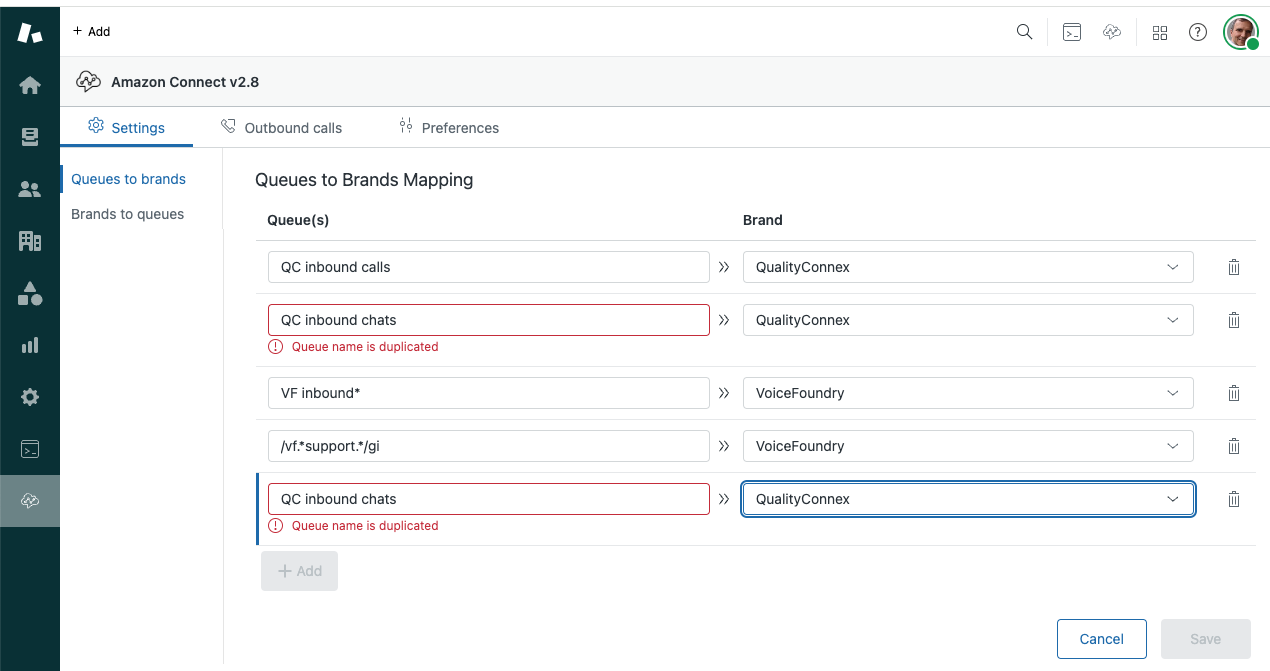The height and width of the screenshot is (671, 1270).
Task: Open the Views icon in left sidebar
Action: click(30, 138)
